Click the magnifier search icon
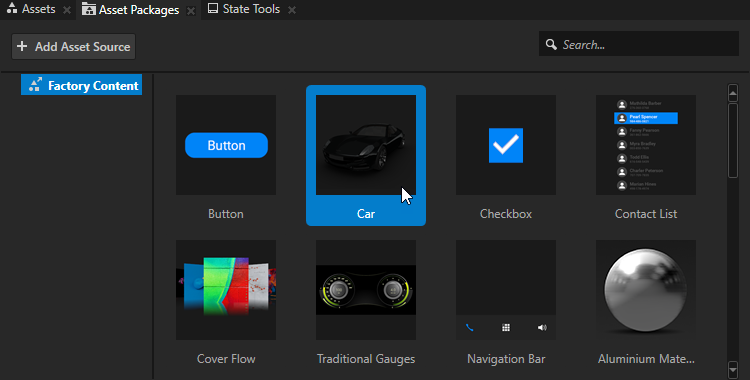Viewport: 750px width, 380px height. pos(551,45)
